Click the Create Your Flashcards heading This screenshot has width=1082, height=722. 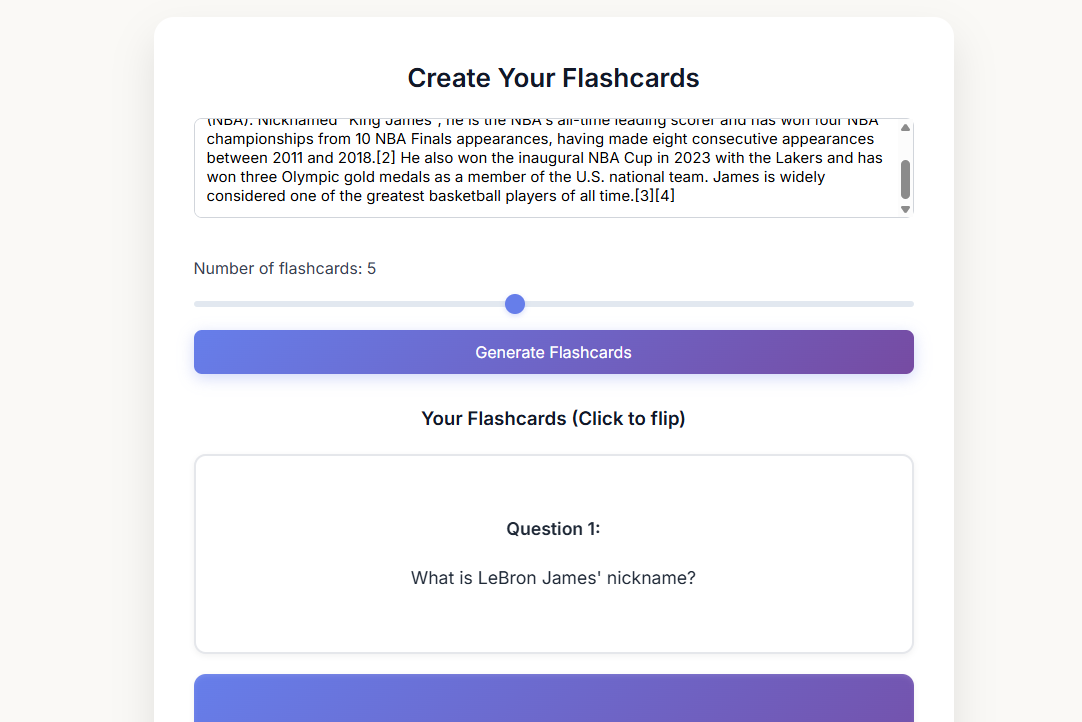tap(553, 78)
